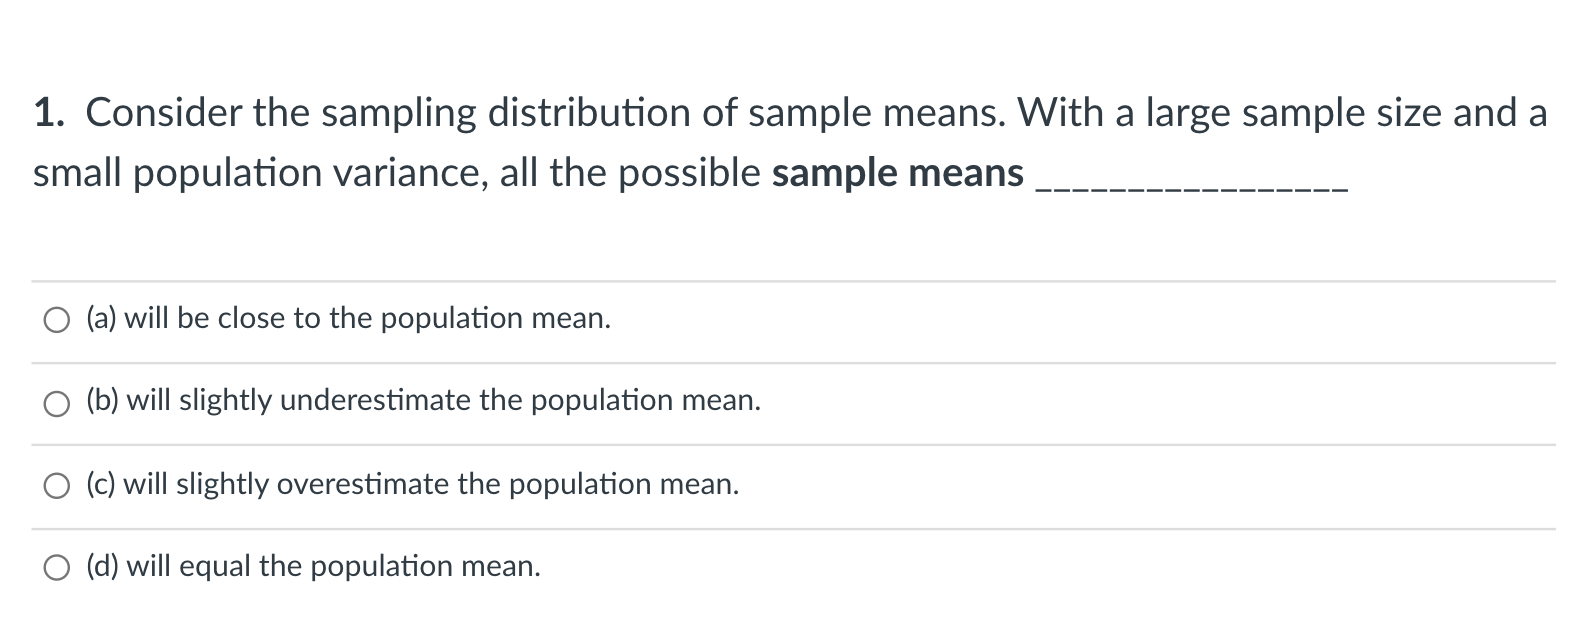The height and width of the screenshot is (644, 1594).
Task: Select radio button for option (a)
Action: pos(57,320)
